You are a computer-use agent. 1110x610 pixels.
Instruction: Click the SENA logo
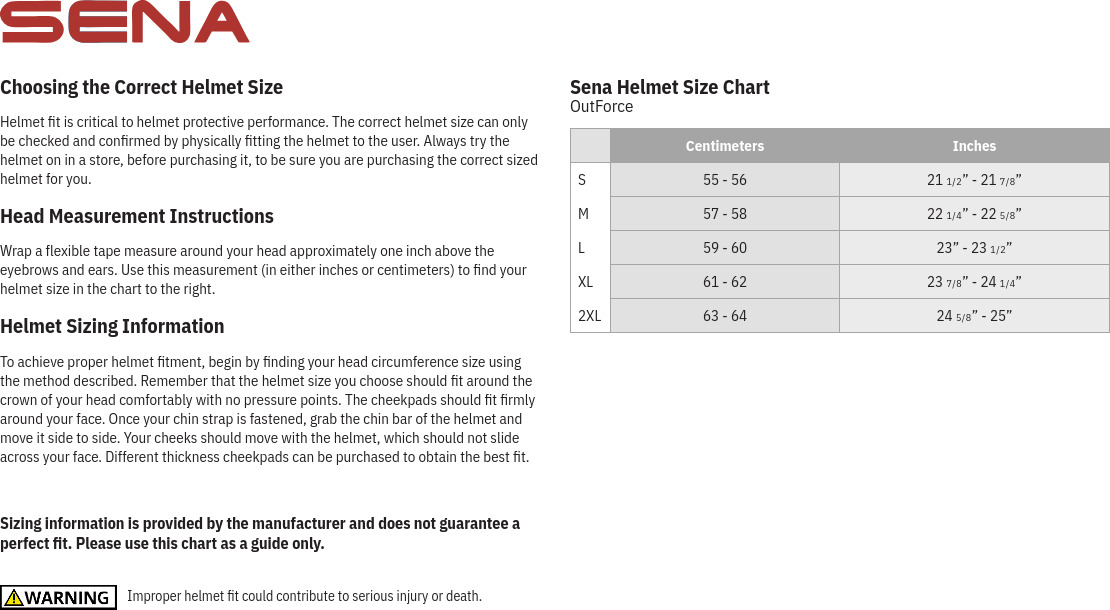tap(125, 22)
